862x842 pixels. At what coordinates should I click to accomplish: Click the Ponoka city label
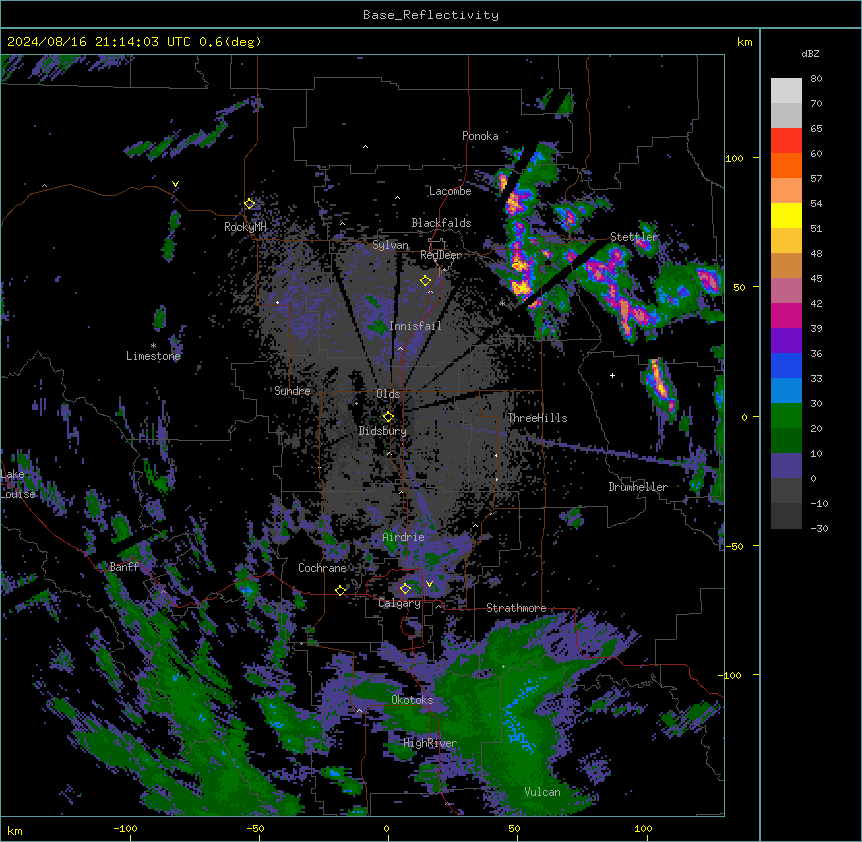[480, 136]
